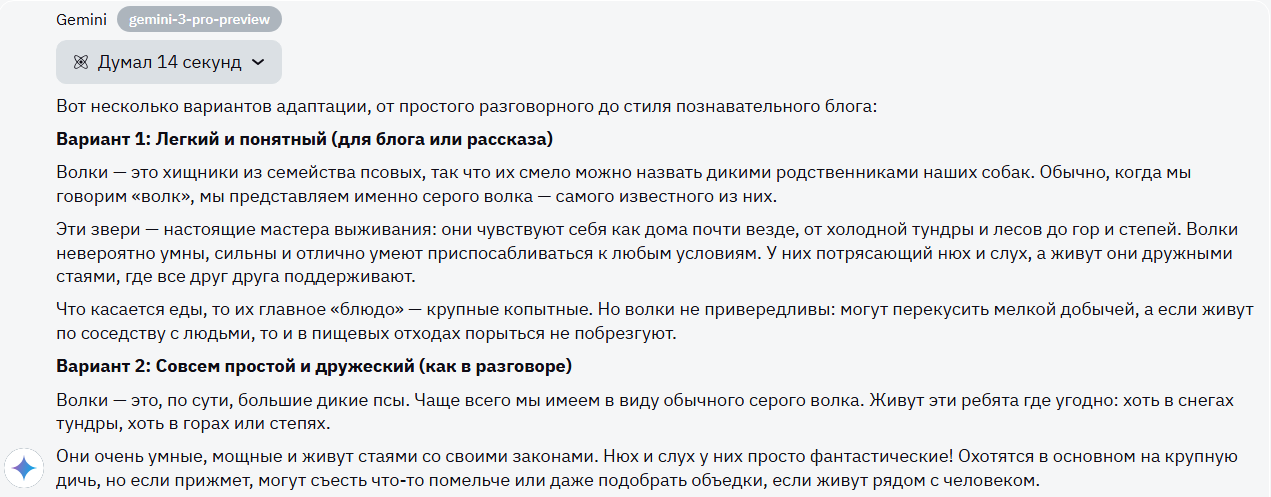The width and height of the screenshot is (1271, 497).
Task: Click the gemini-3-pro-preview model badge
Action: pyautogui.click(x=200, y=19)
